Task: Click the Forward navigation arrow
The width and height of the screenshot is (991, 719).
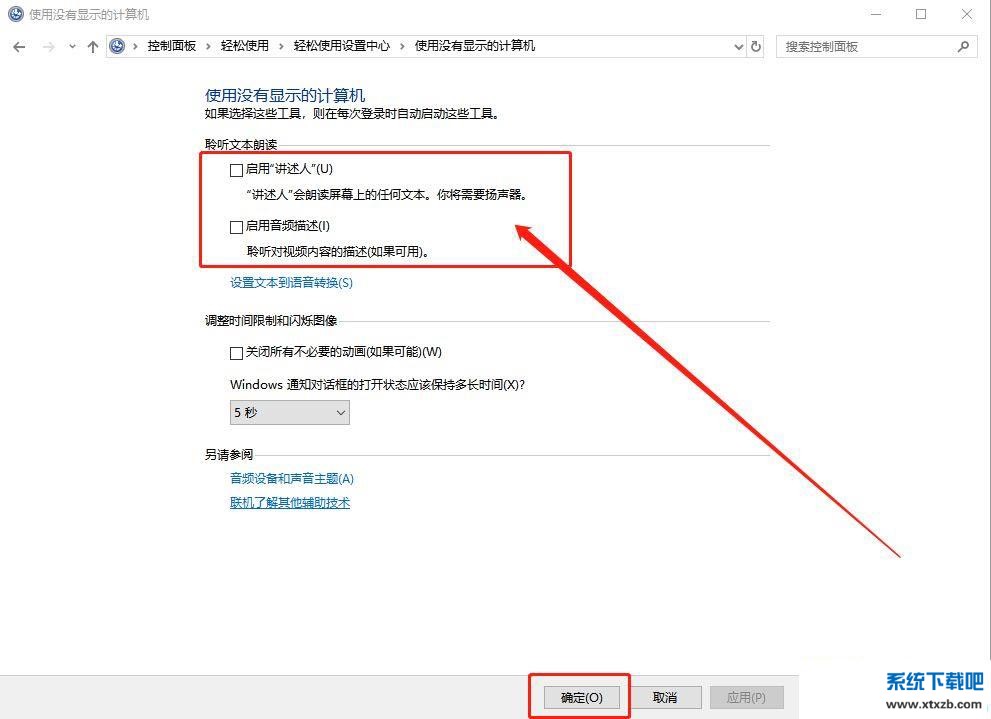Action: (x=48, y=46)
